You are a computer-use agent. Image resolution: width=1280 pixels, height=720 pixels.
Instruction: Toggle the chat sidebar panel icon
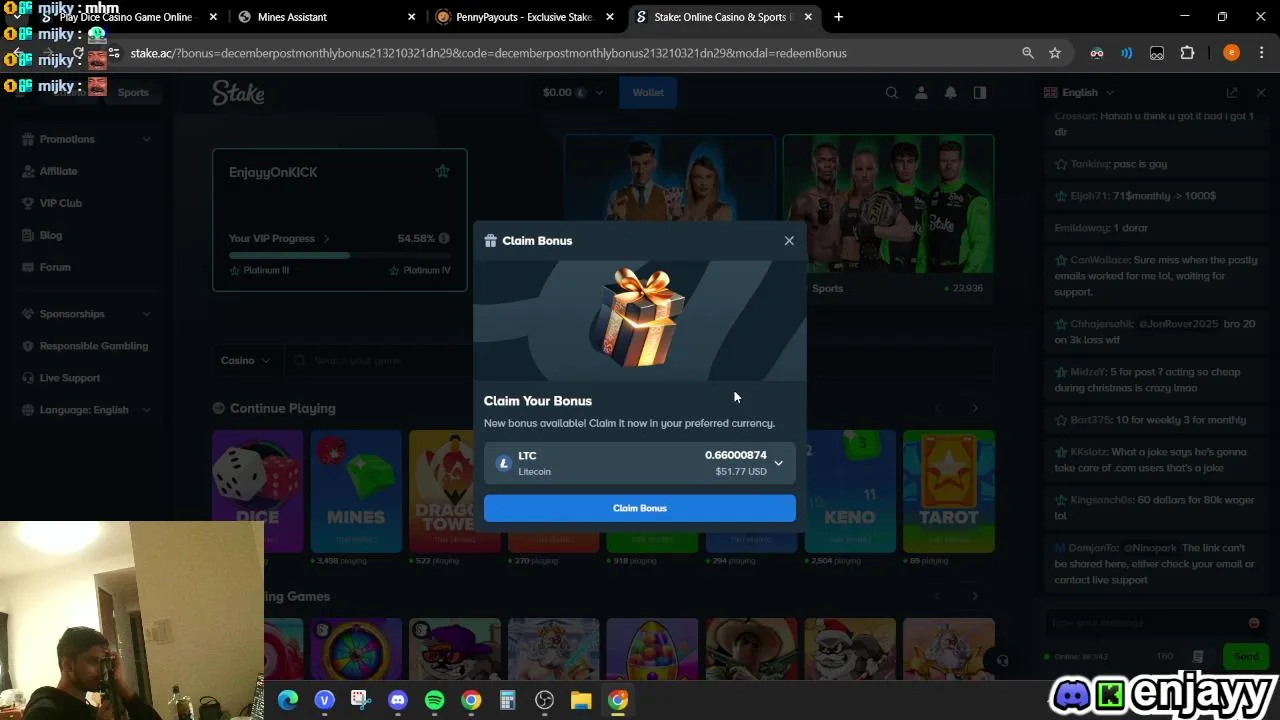(980, 93)
